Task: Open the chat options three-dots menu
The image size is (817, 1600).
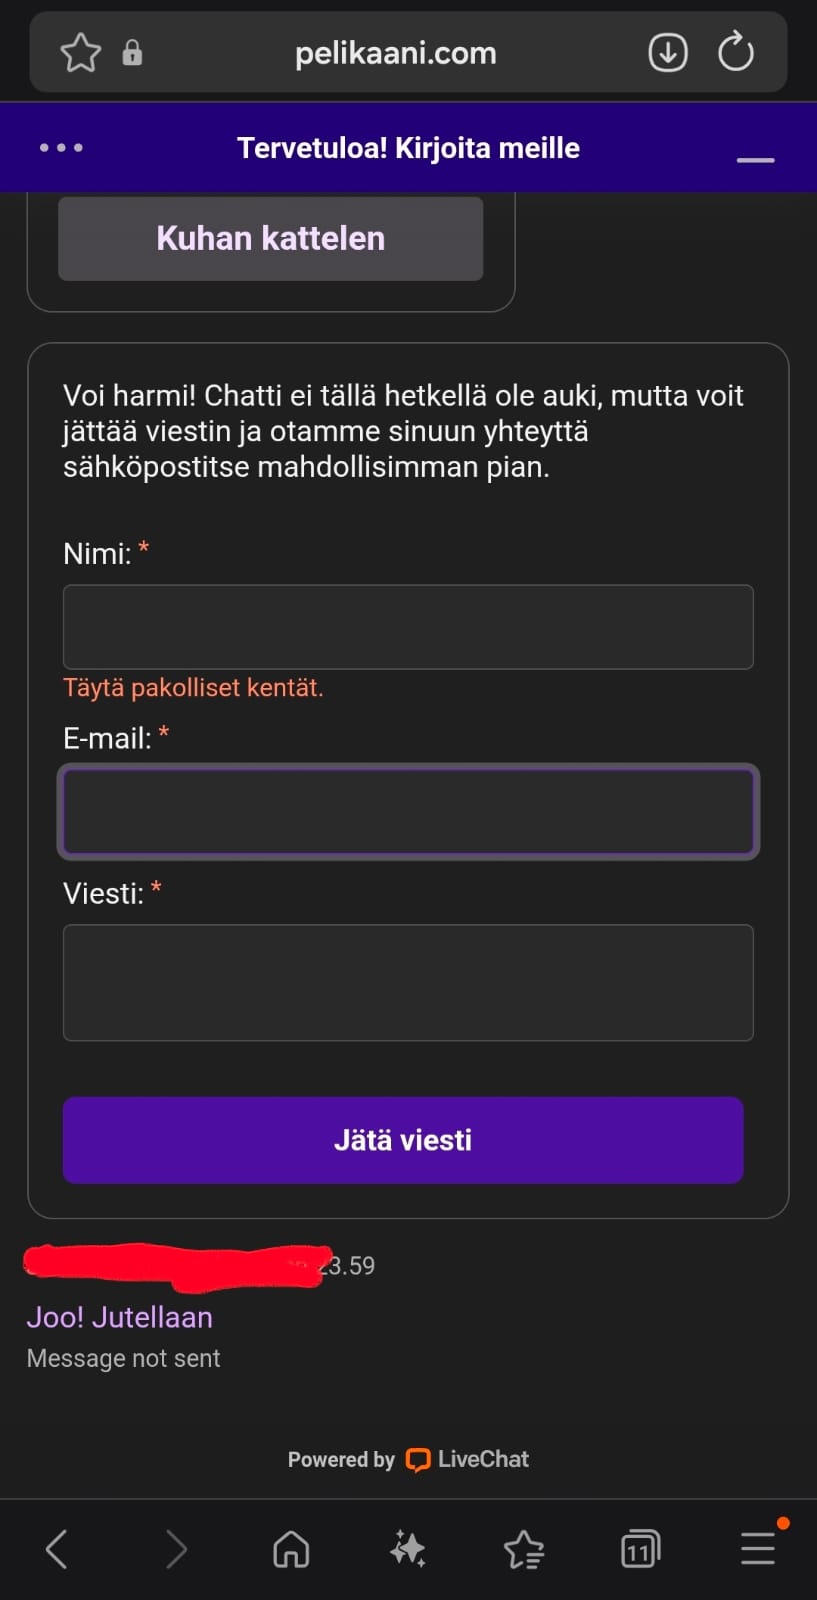Action: (x=61, y=147)
